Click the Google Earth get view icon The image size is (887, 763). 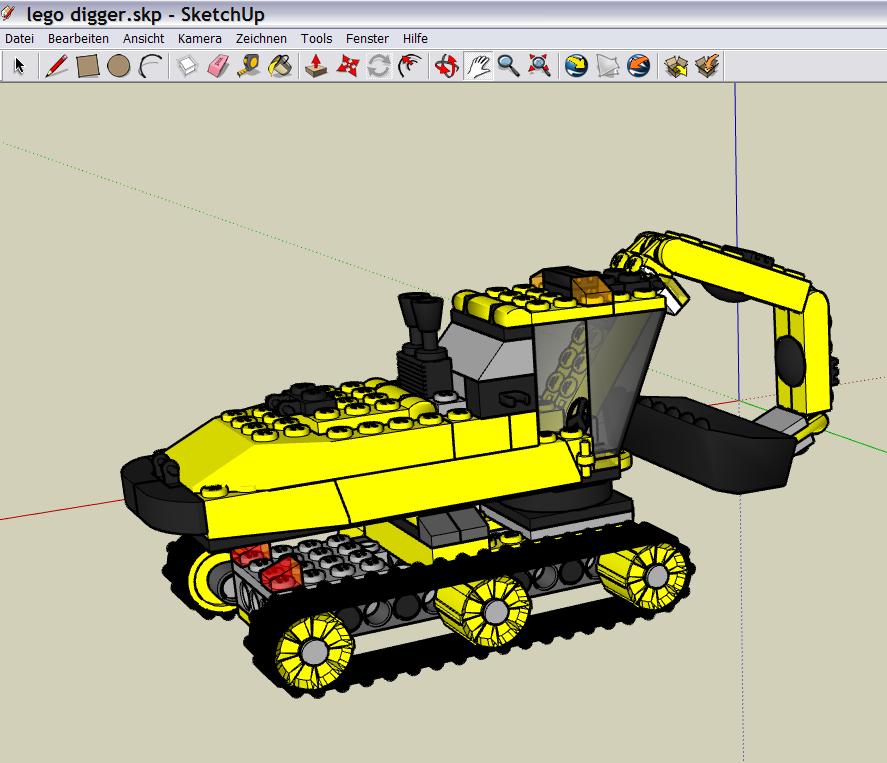[x=576, y=66]
